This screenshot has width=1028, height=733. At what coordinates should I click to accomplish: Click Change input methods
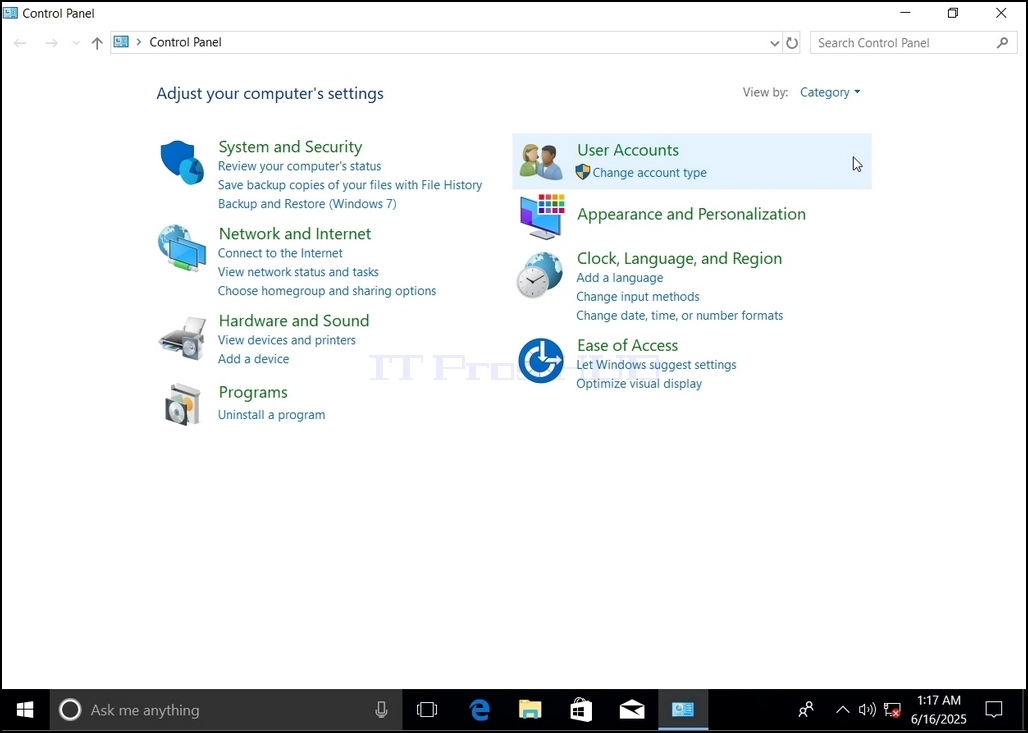[x=638, y=297]
